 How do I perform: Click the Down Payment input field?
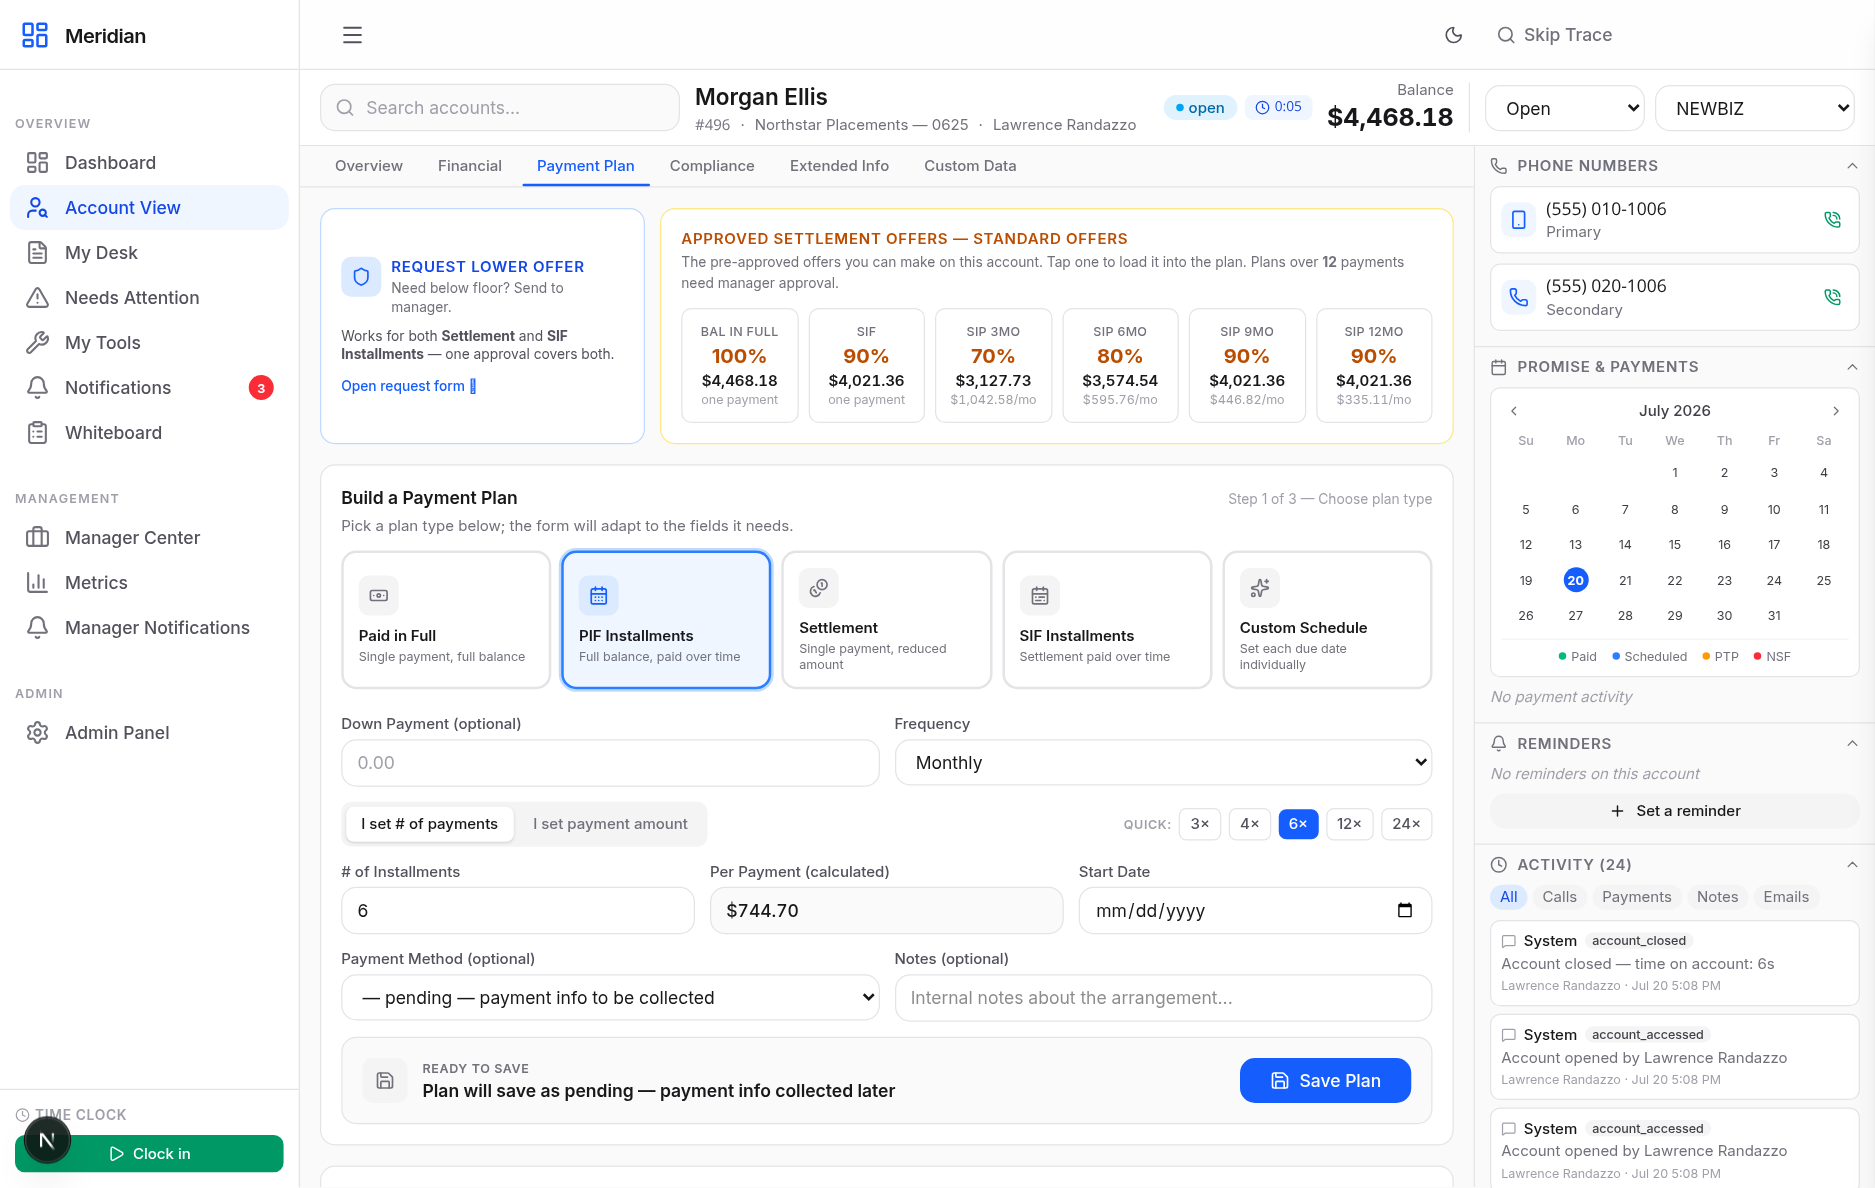point(610,763)
